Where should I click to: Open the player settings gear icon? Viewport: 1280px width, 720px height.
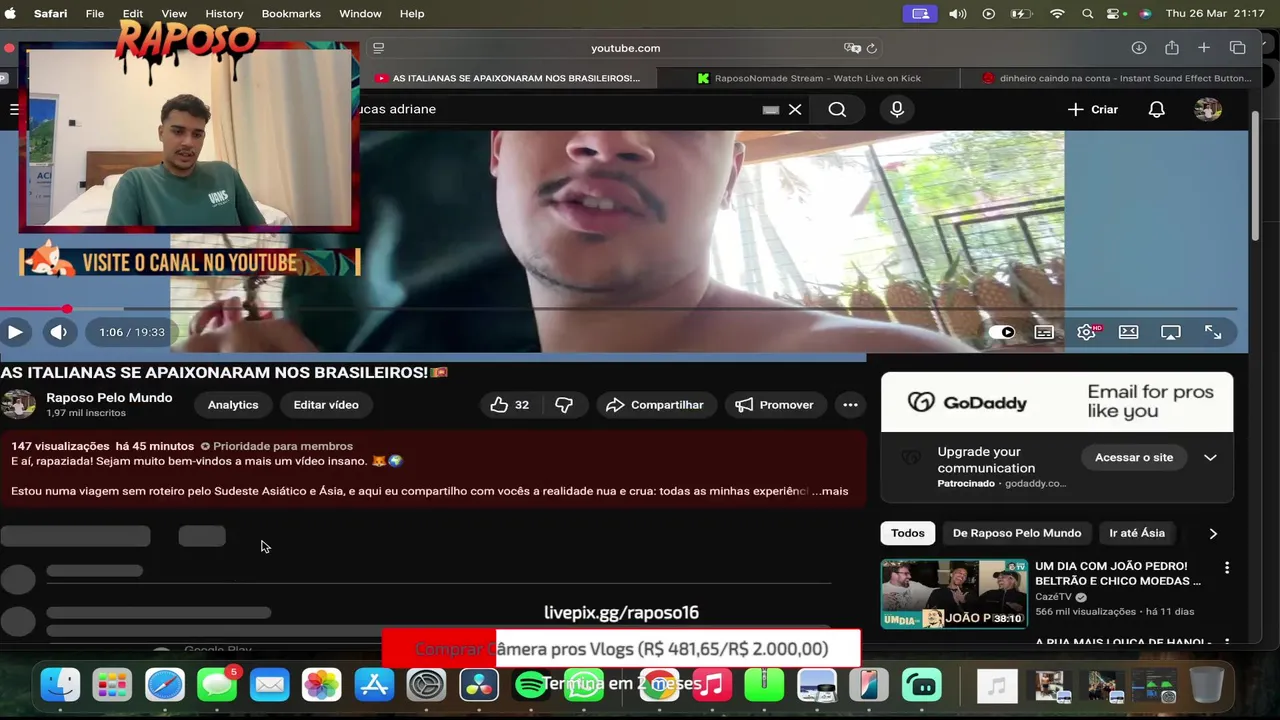pos(1087,332)
